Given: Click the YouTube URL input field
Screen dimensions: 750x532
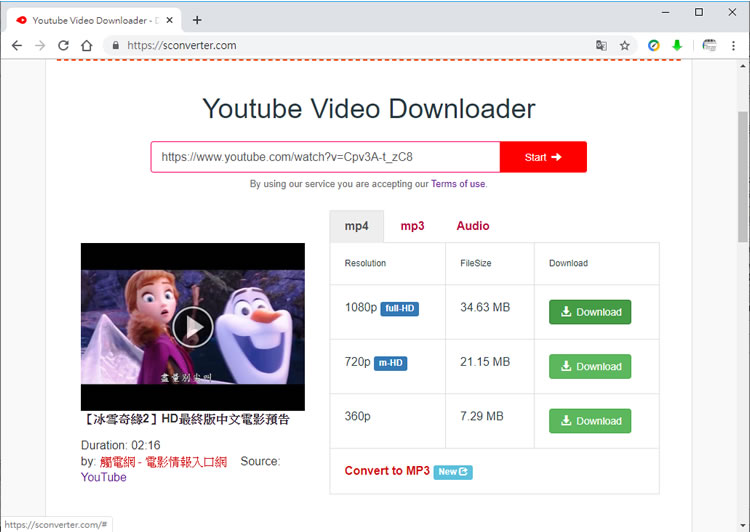Looking at the screenshot, I should (x=325, y=157).
